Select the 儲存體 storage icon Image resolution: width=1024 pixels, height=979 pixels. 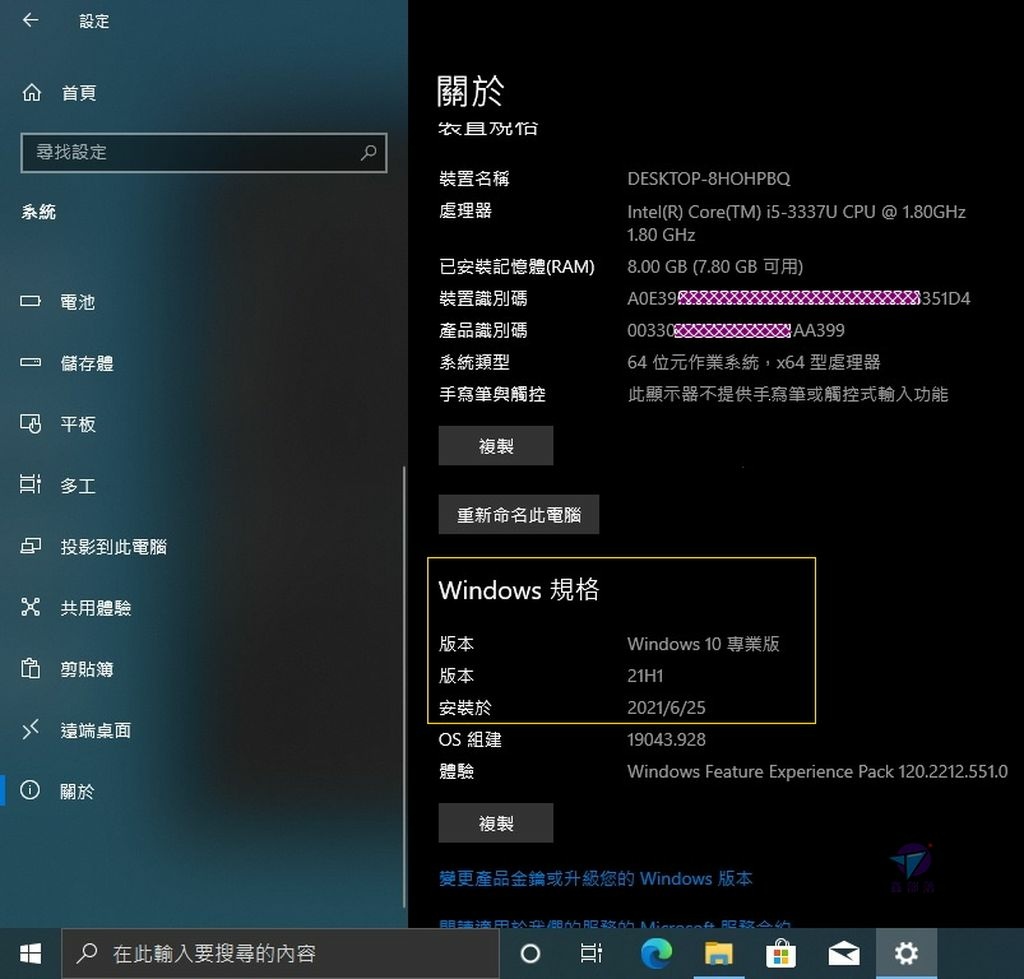[x=30, y=362]
